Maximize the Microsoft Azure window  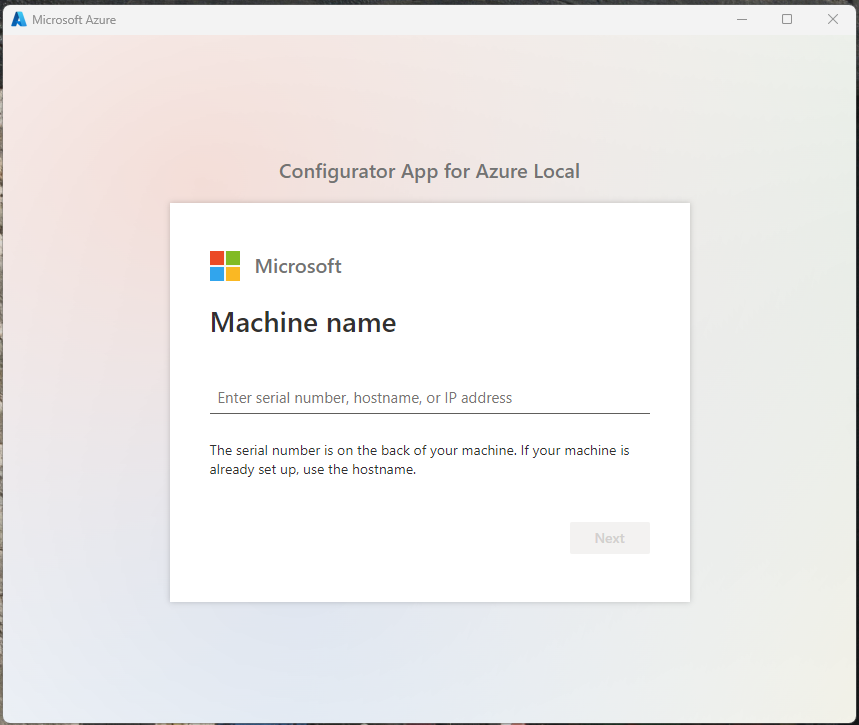click(x=787, y=19)
